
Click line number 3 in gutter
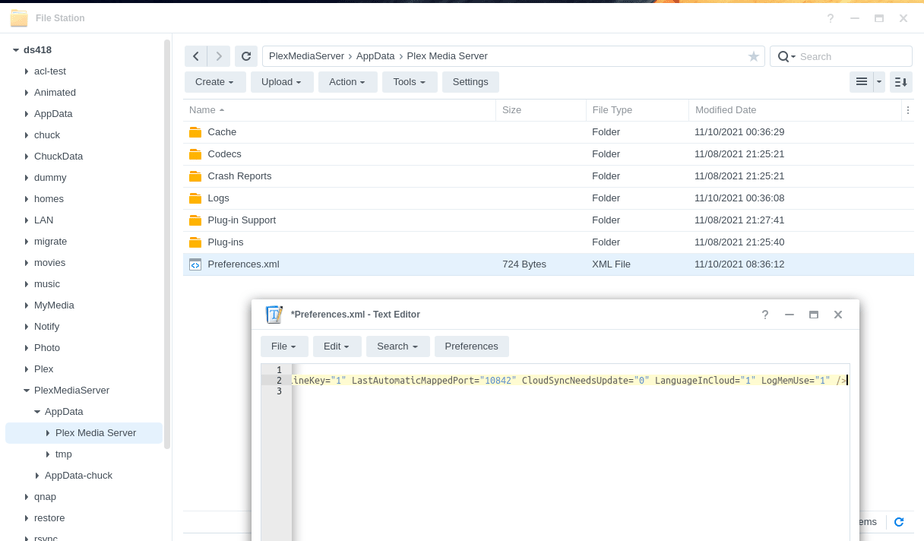(279, 391)
